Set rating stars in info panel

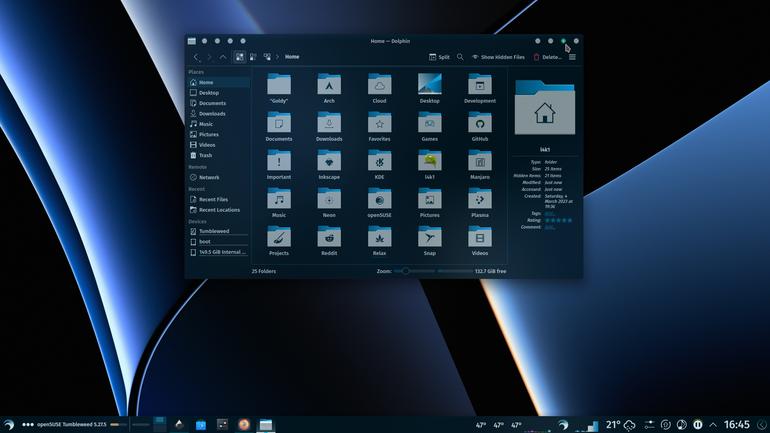coord(558,220)
